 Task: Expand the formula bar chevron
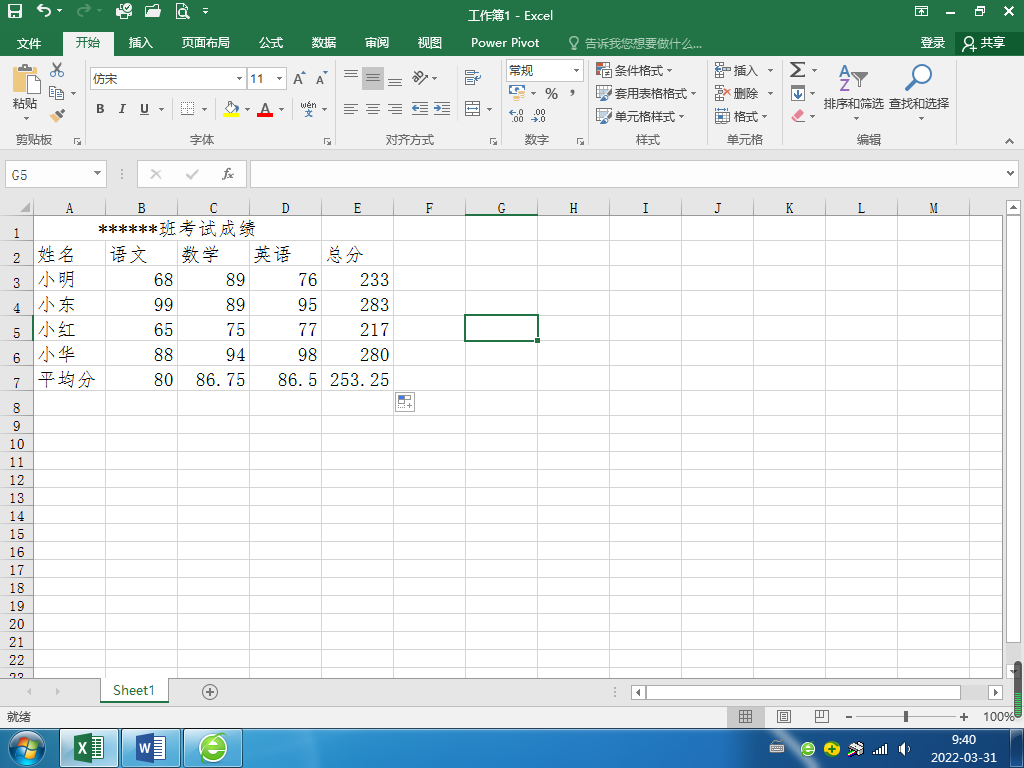pyautogui.click(x=1010, y=174)
